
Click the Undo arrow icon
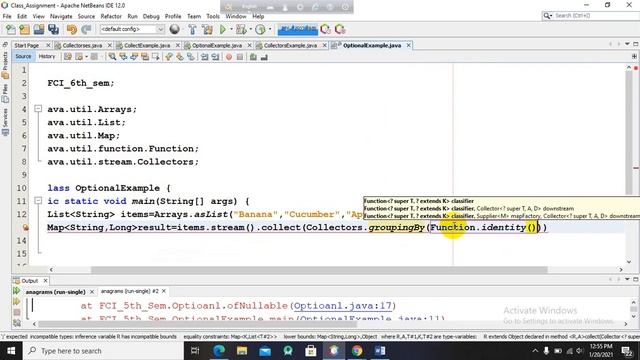(72, 29)
